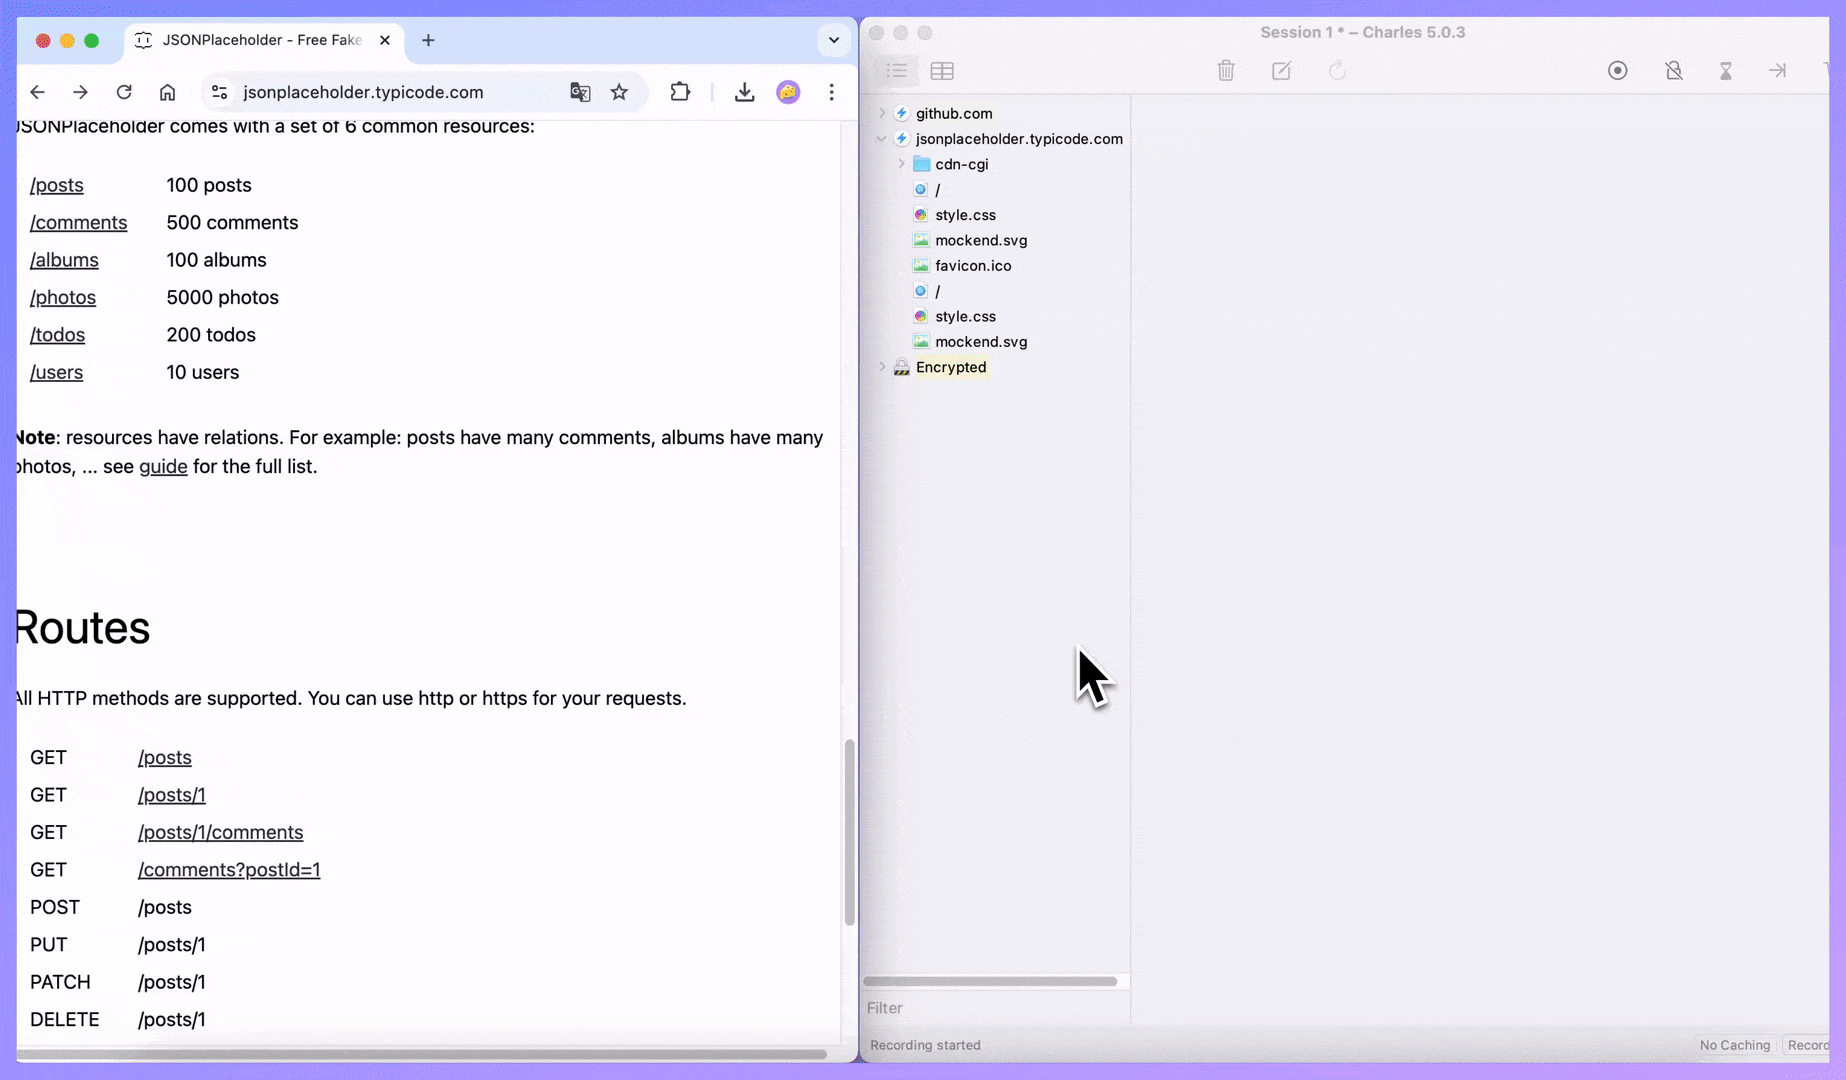
Task: Switch to Charles sequence view
Action: pyautogui.click(x=942, y=71)
